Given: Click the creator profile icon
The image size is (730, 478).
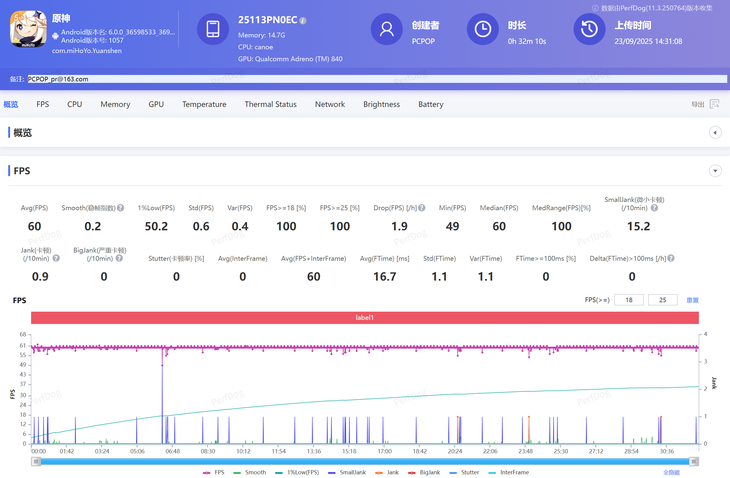Looking at the screenshot, I should click(386, 30).
